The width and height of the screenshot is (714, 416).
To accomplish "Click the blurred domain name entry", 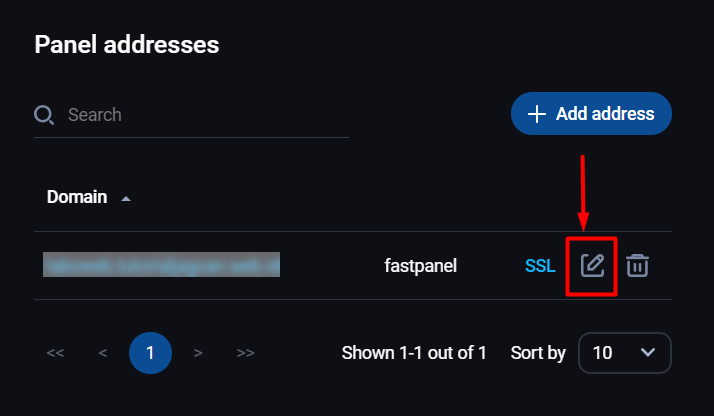I will click(x=161, y=264).
